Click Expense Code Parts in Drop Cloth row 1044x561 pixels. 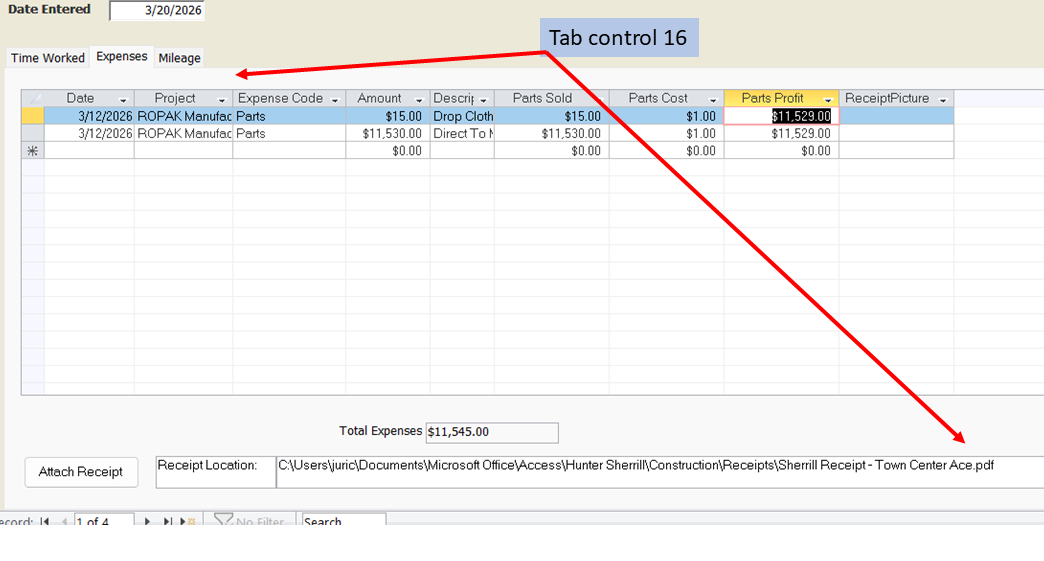tap(289, 116)
